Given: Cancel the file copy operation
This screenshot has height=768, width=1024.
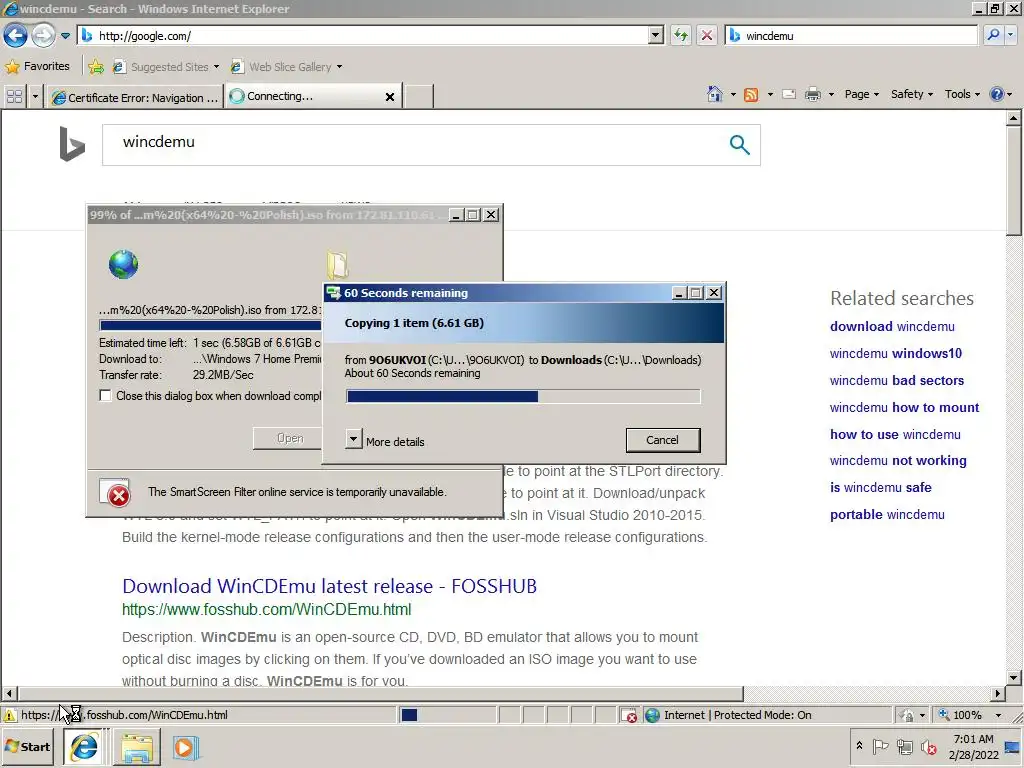Looking at the screenshot, I should click(x=662, y=440).
